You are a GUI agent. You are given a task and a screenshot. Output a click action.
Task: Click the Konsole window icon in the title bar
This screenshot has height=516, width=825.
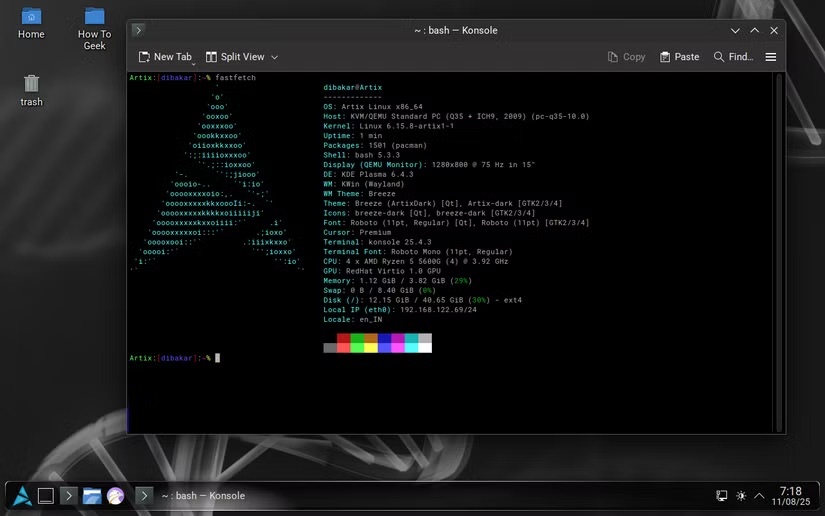138,30
